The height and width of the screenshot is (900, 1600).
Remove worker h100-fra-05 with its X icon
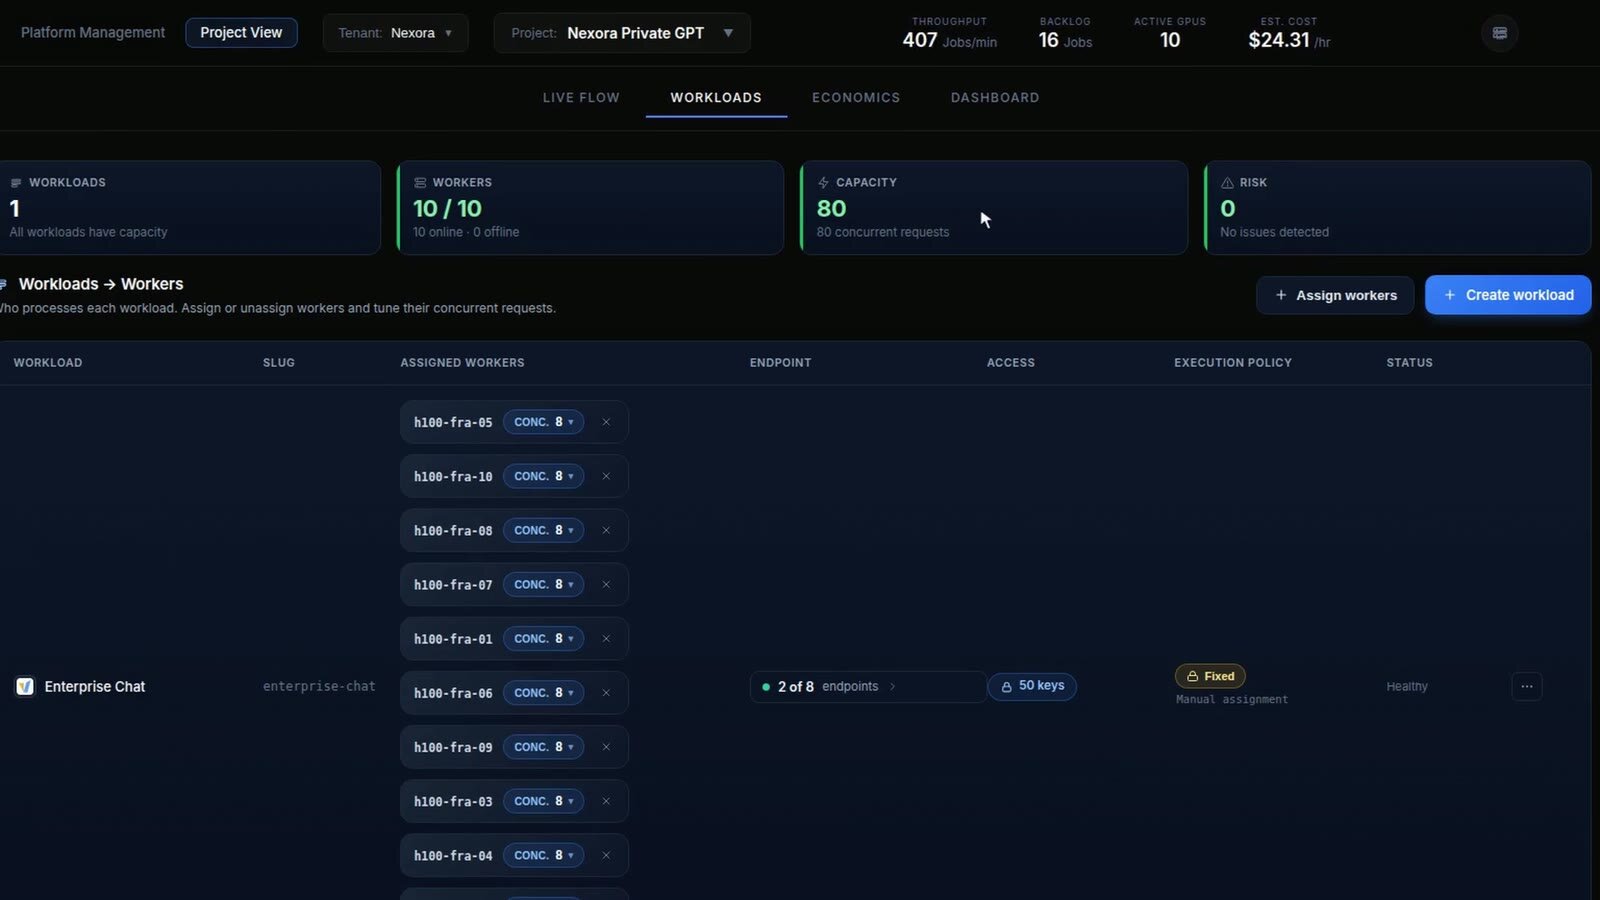[x=606, y=422]
